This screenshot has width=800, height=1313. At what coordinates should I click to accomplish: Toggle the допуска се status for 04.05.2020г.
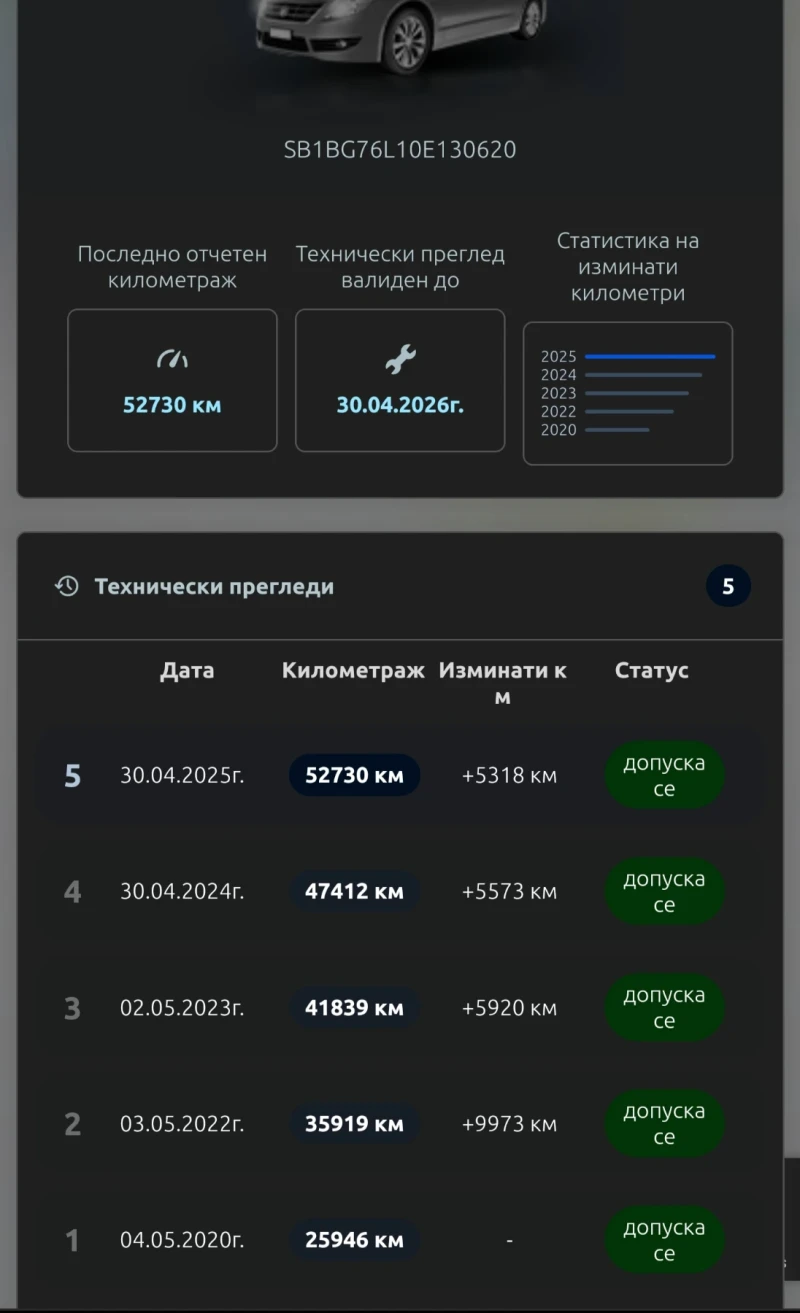click(664, 1240)
